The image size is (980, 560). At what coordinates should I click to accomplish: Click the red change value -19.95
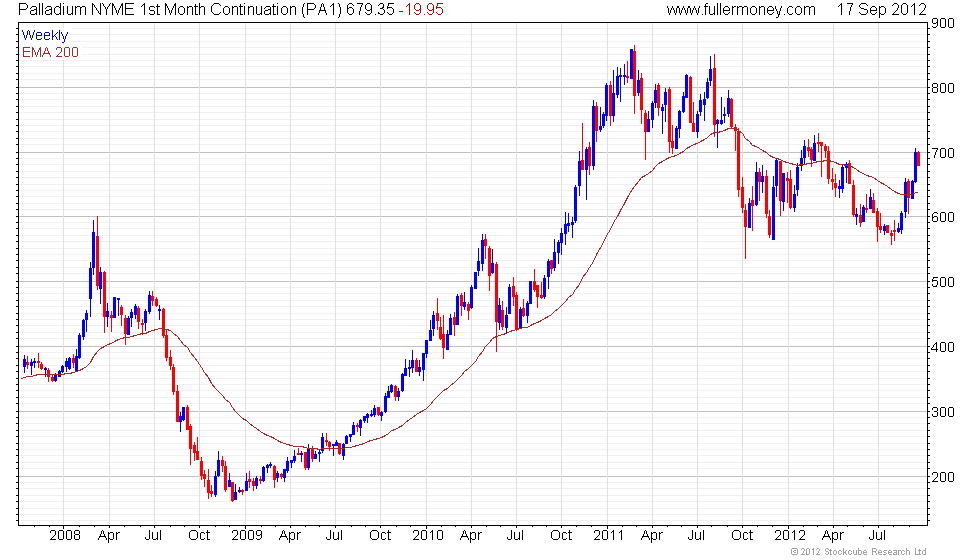(421, 10)
